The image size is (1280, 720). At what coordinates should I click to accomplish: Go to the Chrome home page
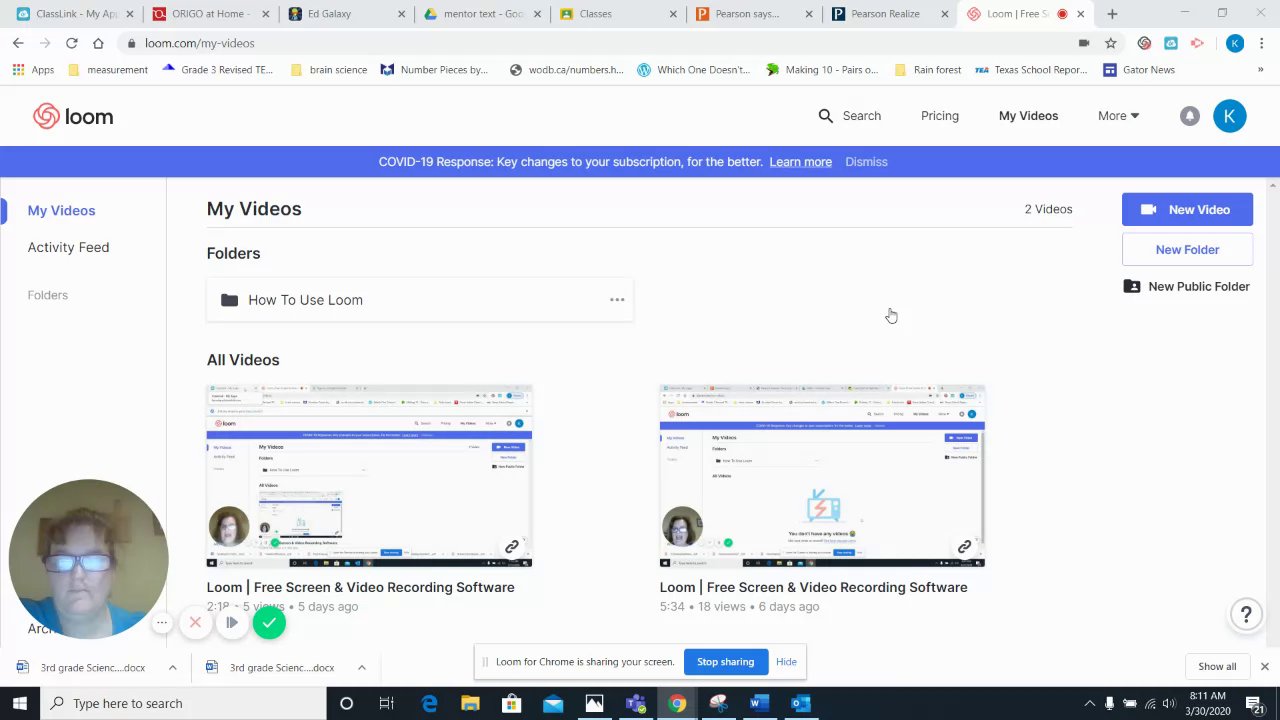point(98,43)
